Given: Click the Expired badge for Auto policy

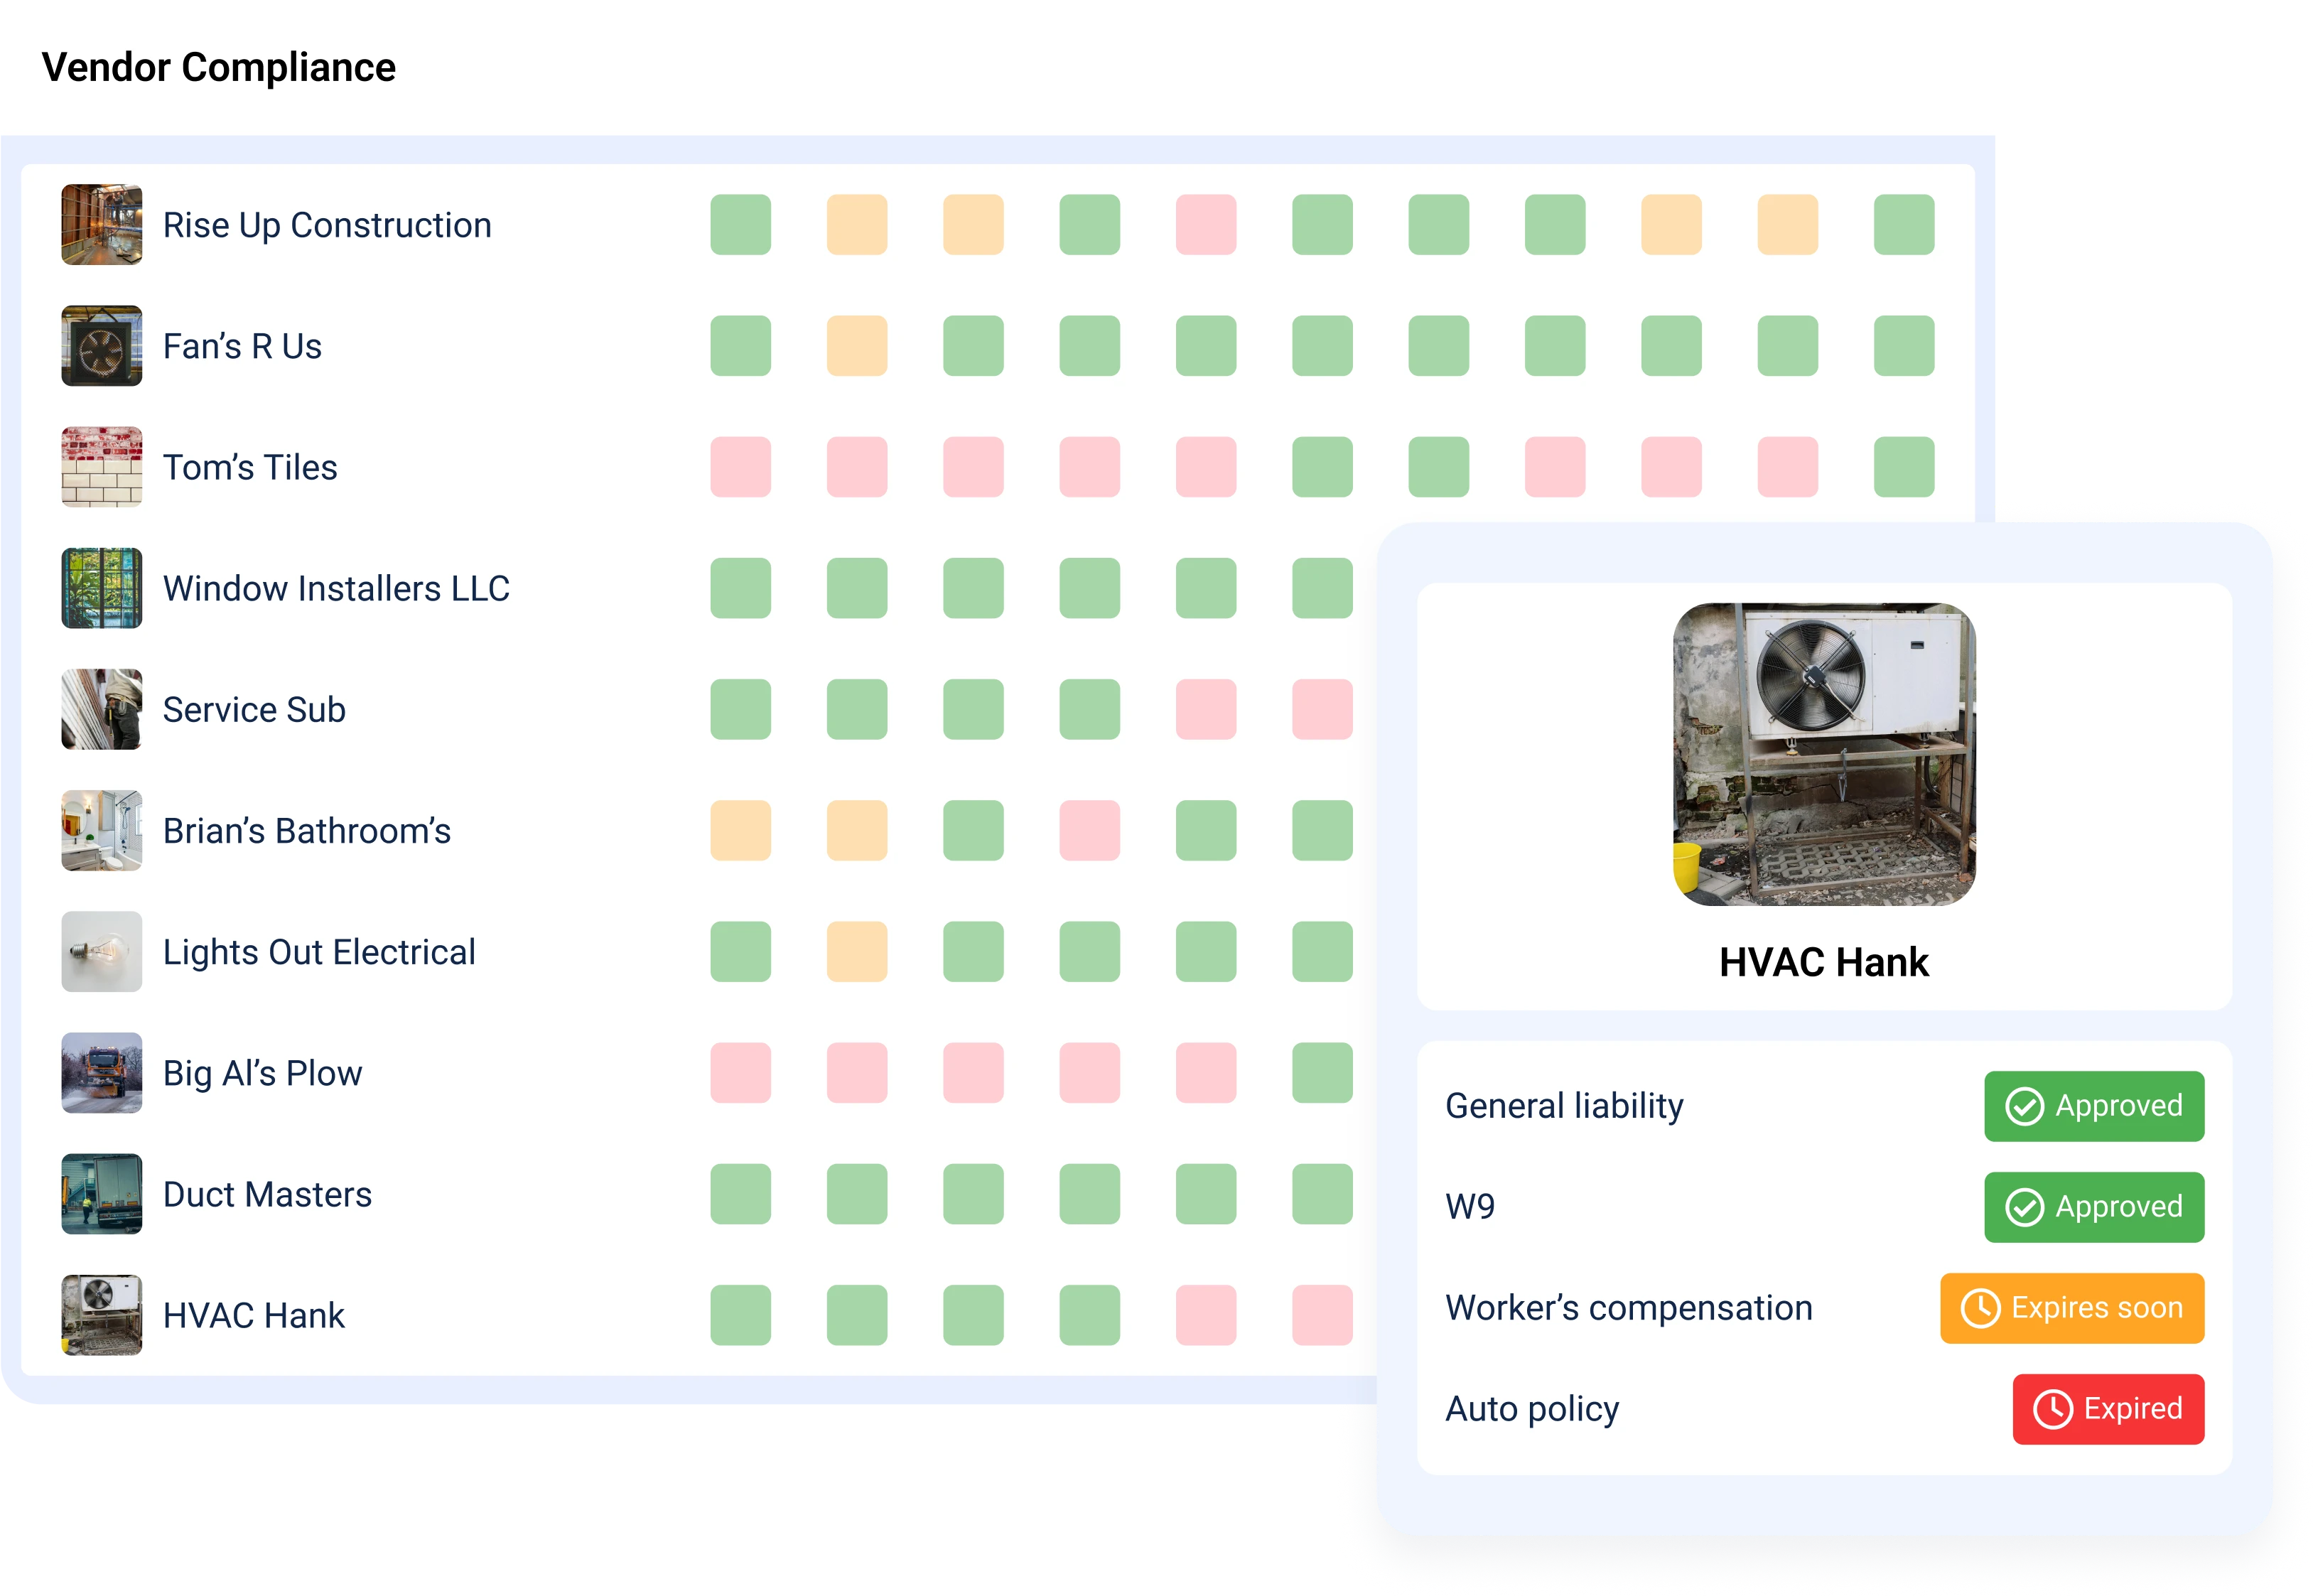Looking at the screenshot, I should point(2109,1408).
